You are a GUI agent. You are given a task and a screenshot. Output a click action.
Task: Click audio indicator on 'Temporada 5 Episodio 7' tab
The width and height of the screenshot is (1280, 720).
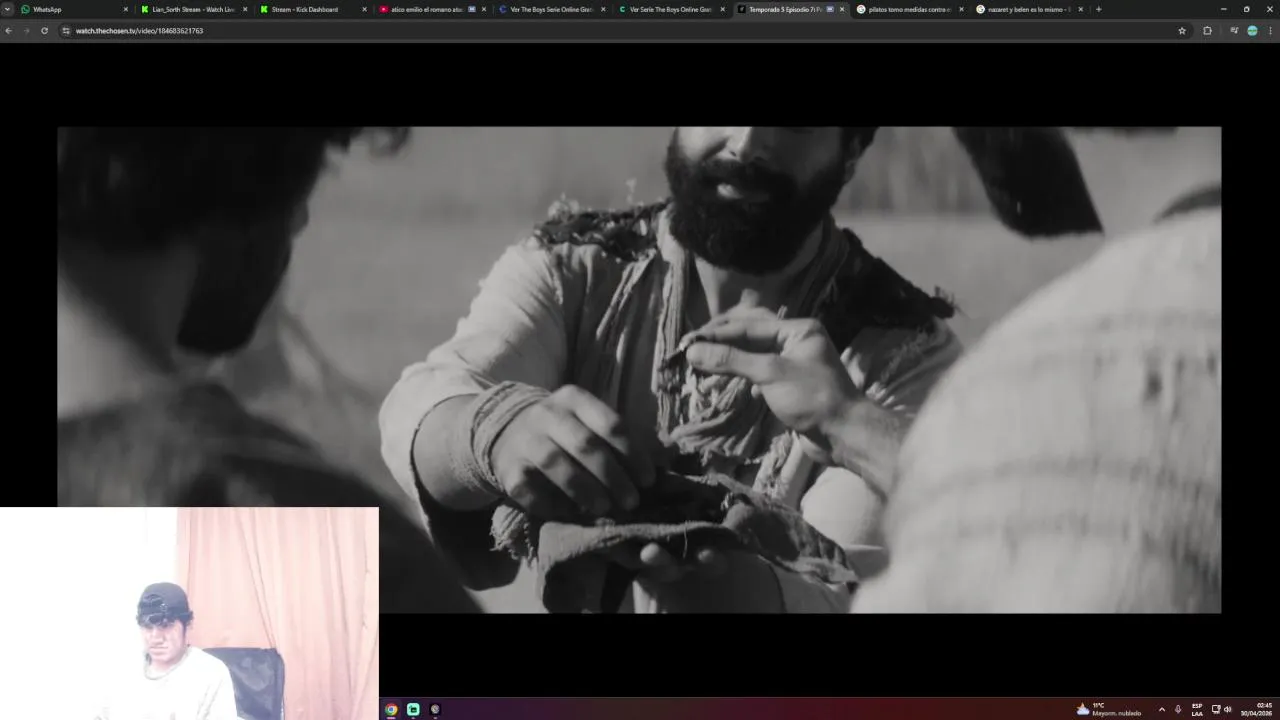(830, 9)
